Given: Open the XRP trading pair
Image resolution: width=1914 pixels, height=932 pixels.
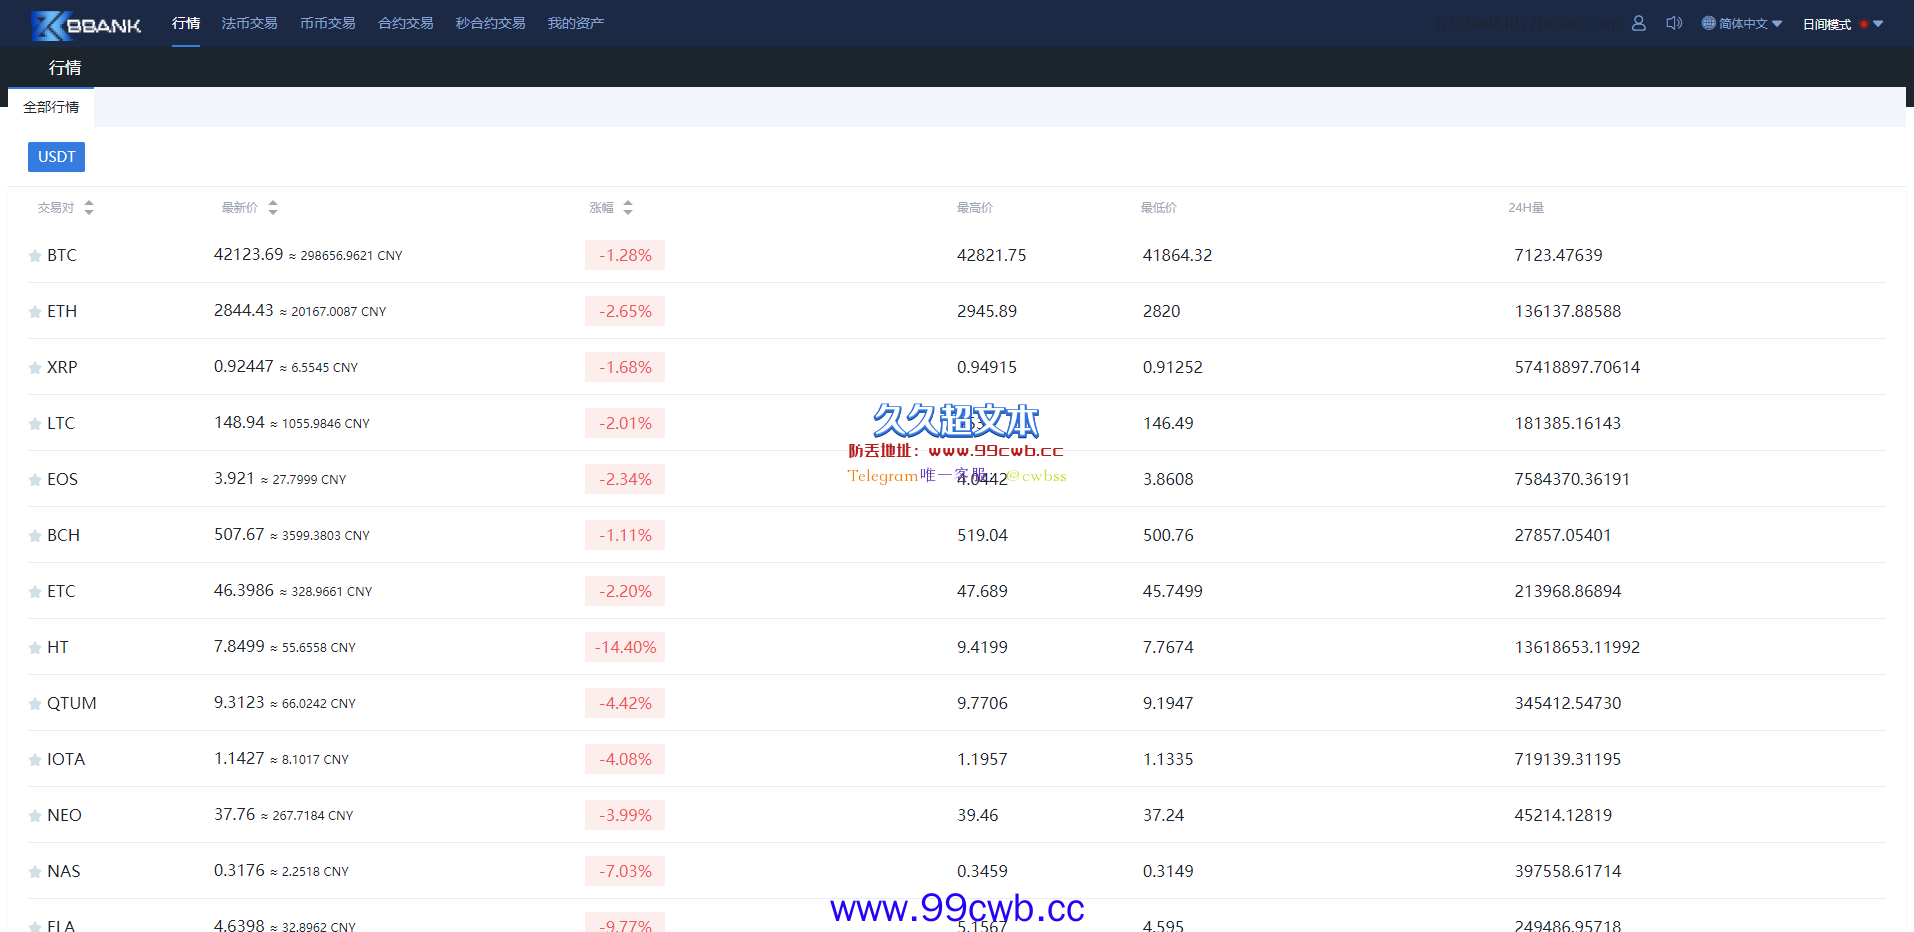Looking at the screenshot, I should [62, 368].
